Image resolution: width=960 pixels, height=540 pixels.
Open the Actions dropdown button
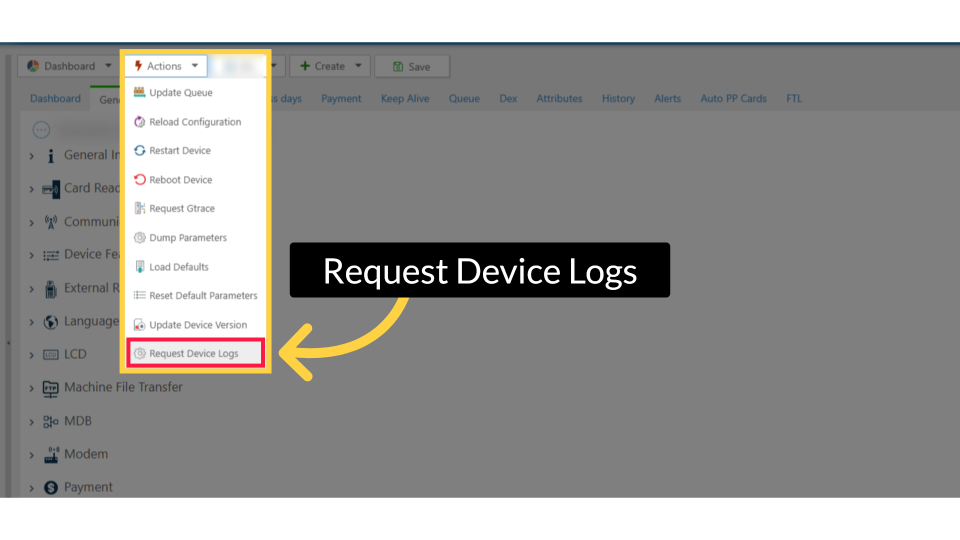pos(166,66)
